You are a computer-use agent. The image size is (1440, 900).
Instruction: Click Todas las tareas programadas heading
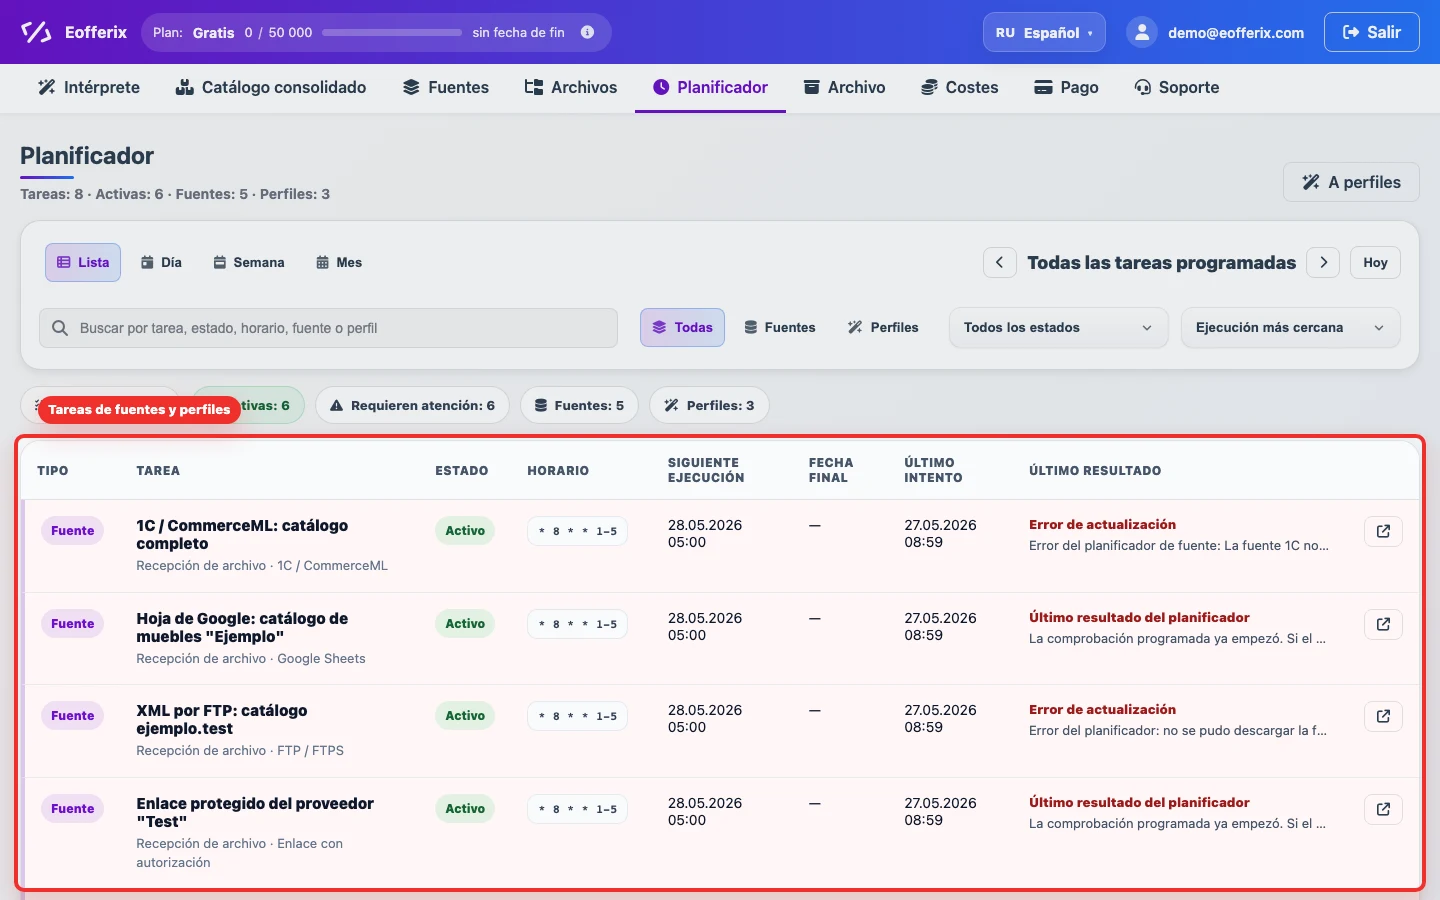[x=1161, y=262]
